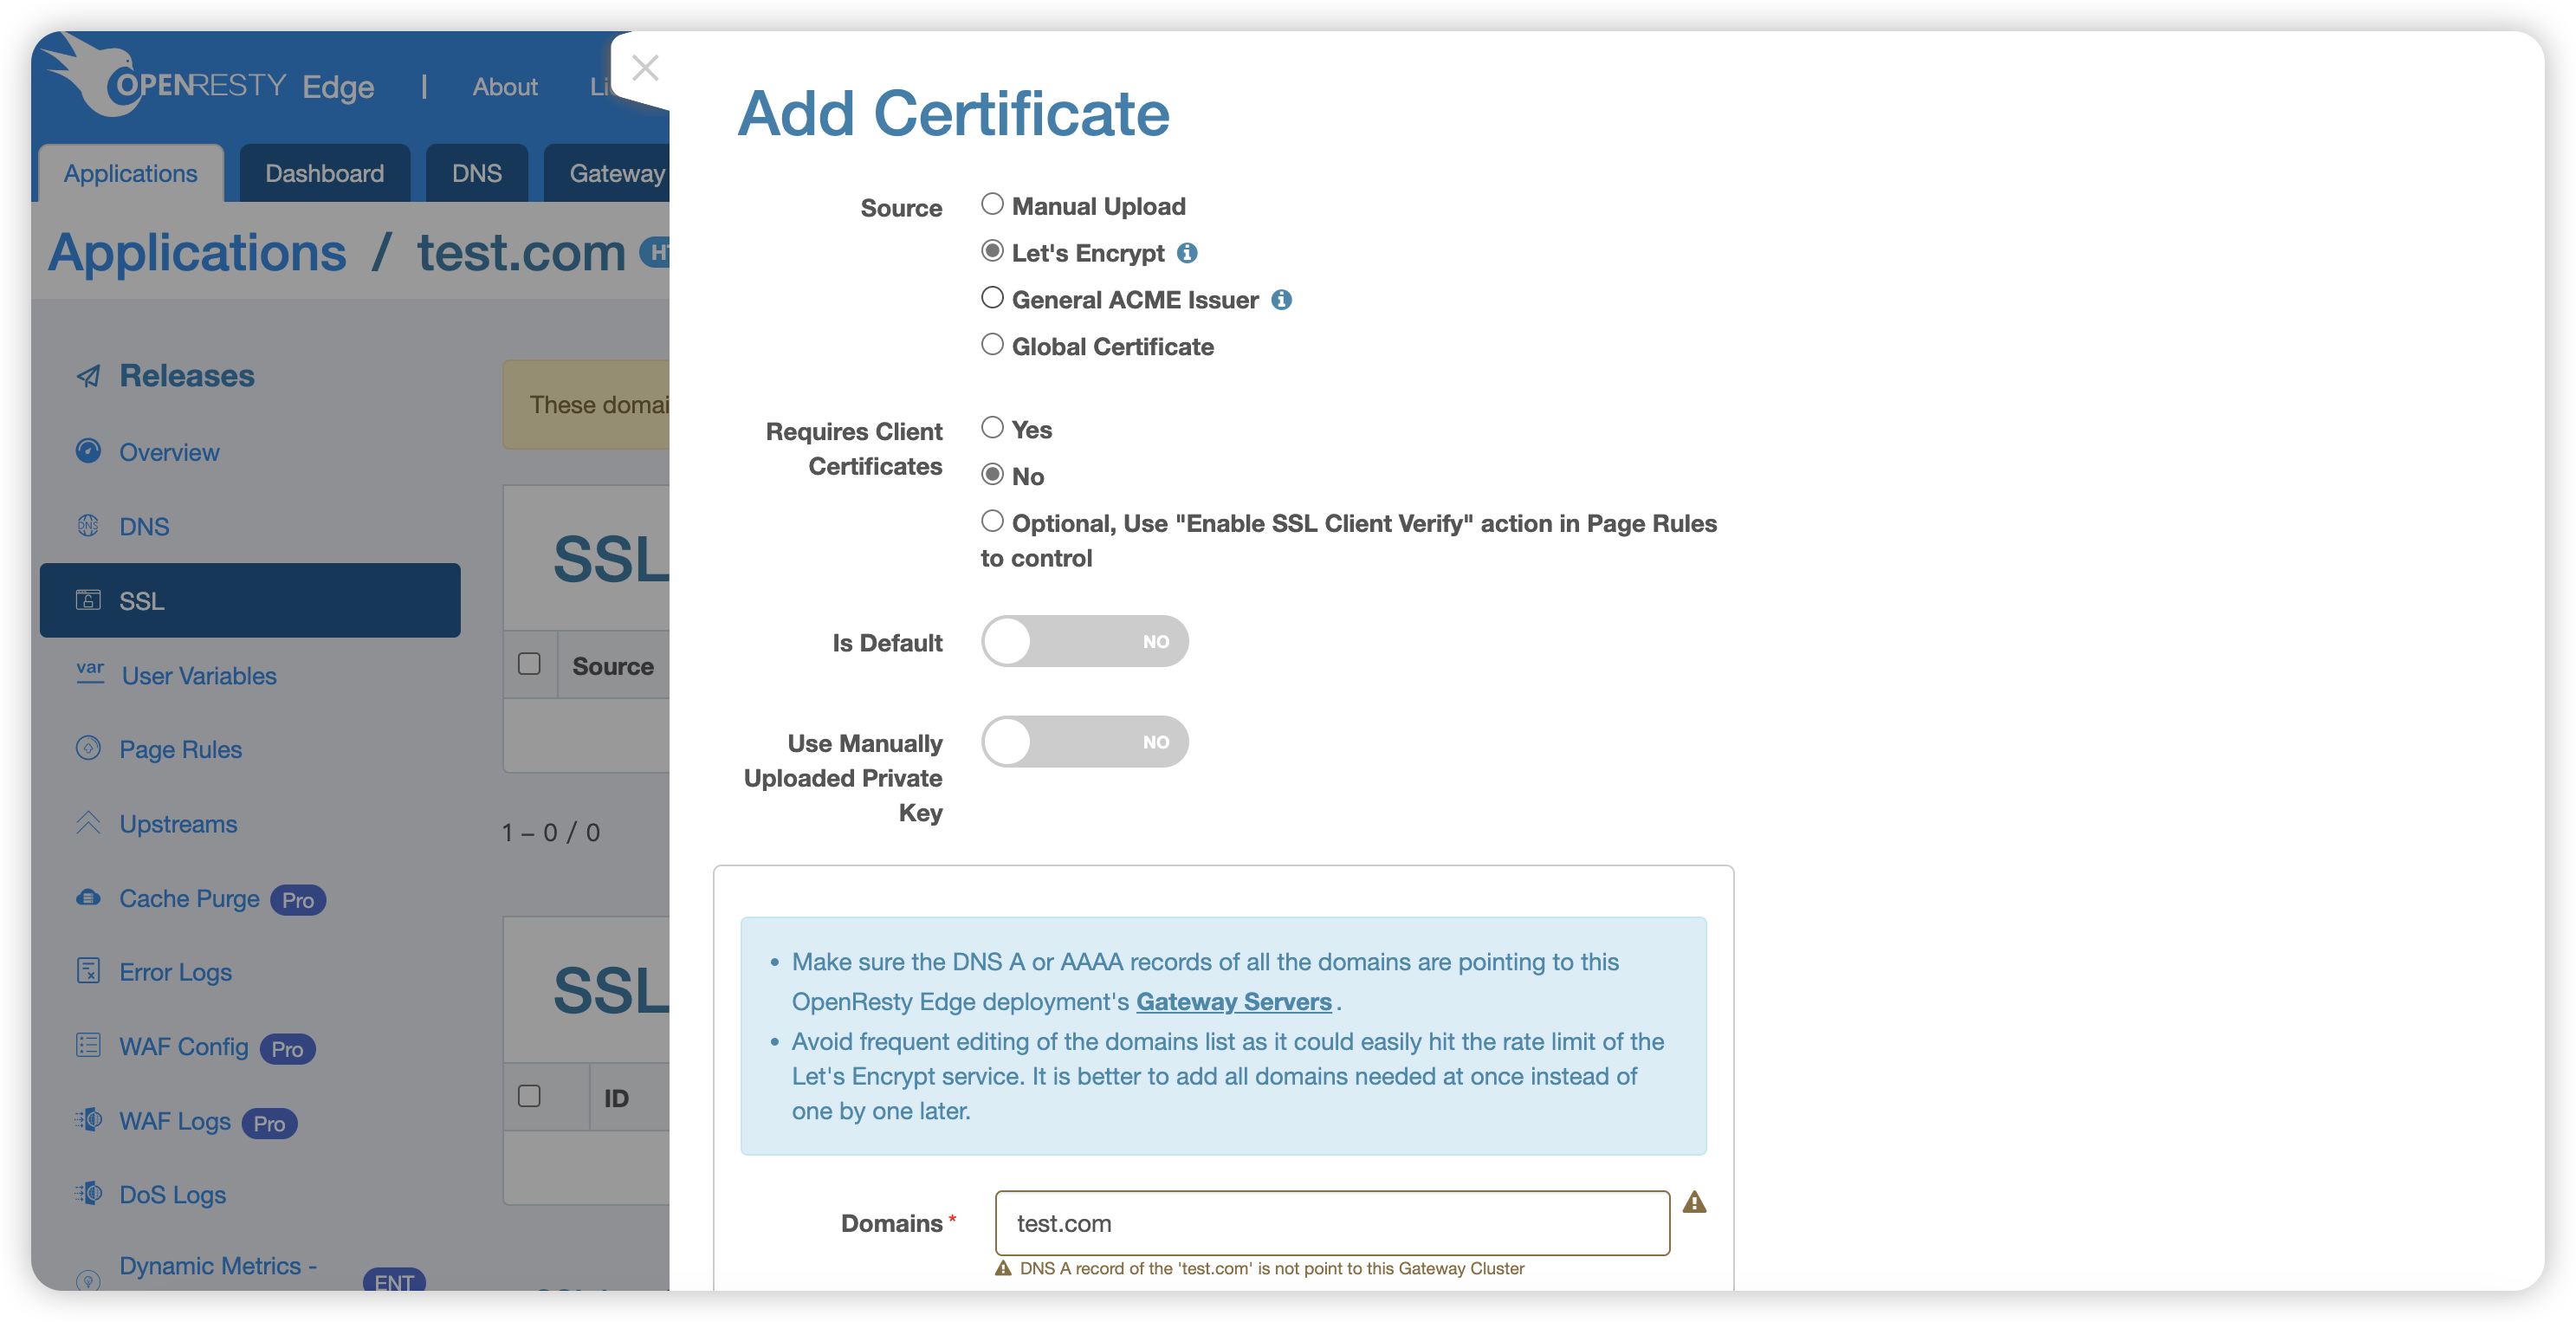Click Applications breadcrumb link
This screenshot has height=1322, width=2576.
pyautogui.click(x=197, y=252)
